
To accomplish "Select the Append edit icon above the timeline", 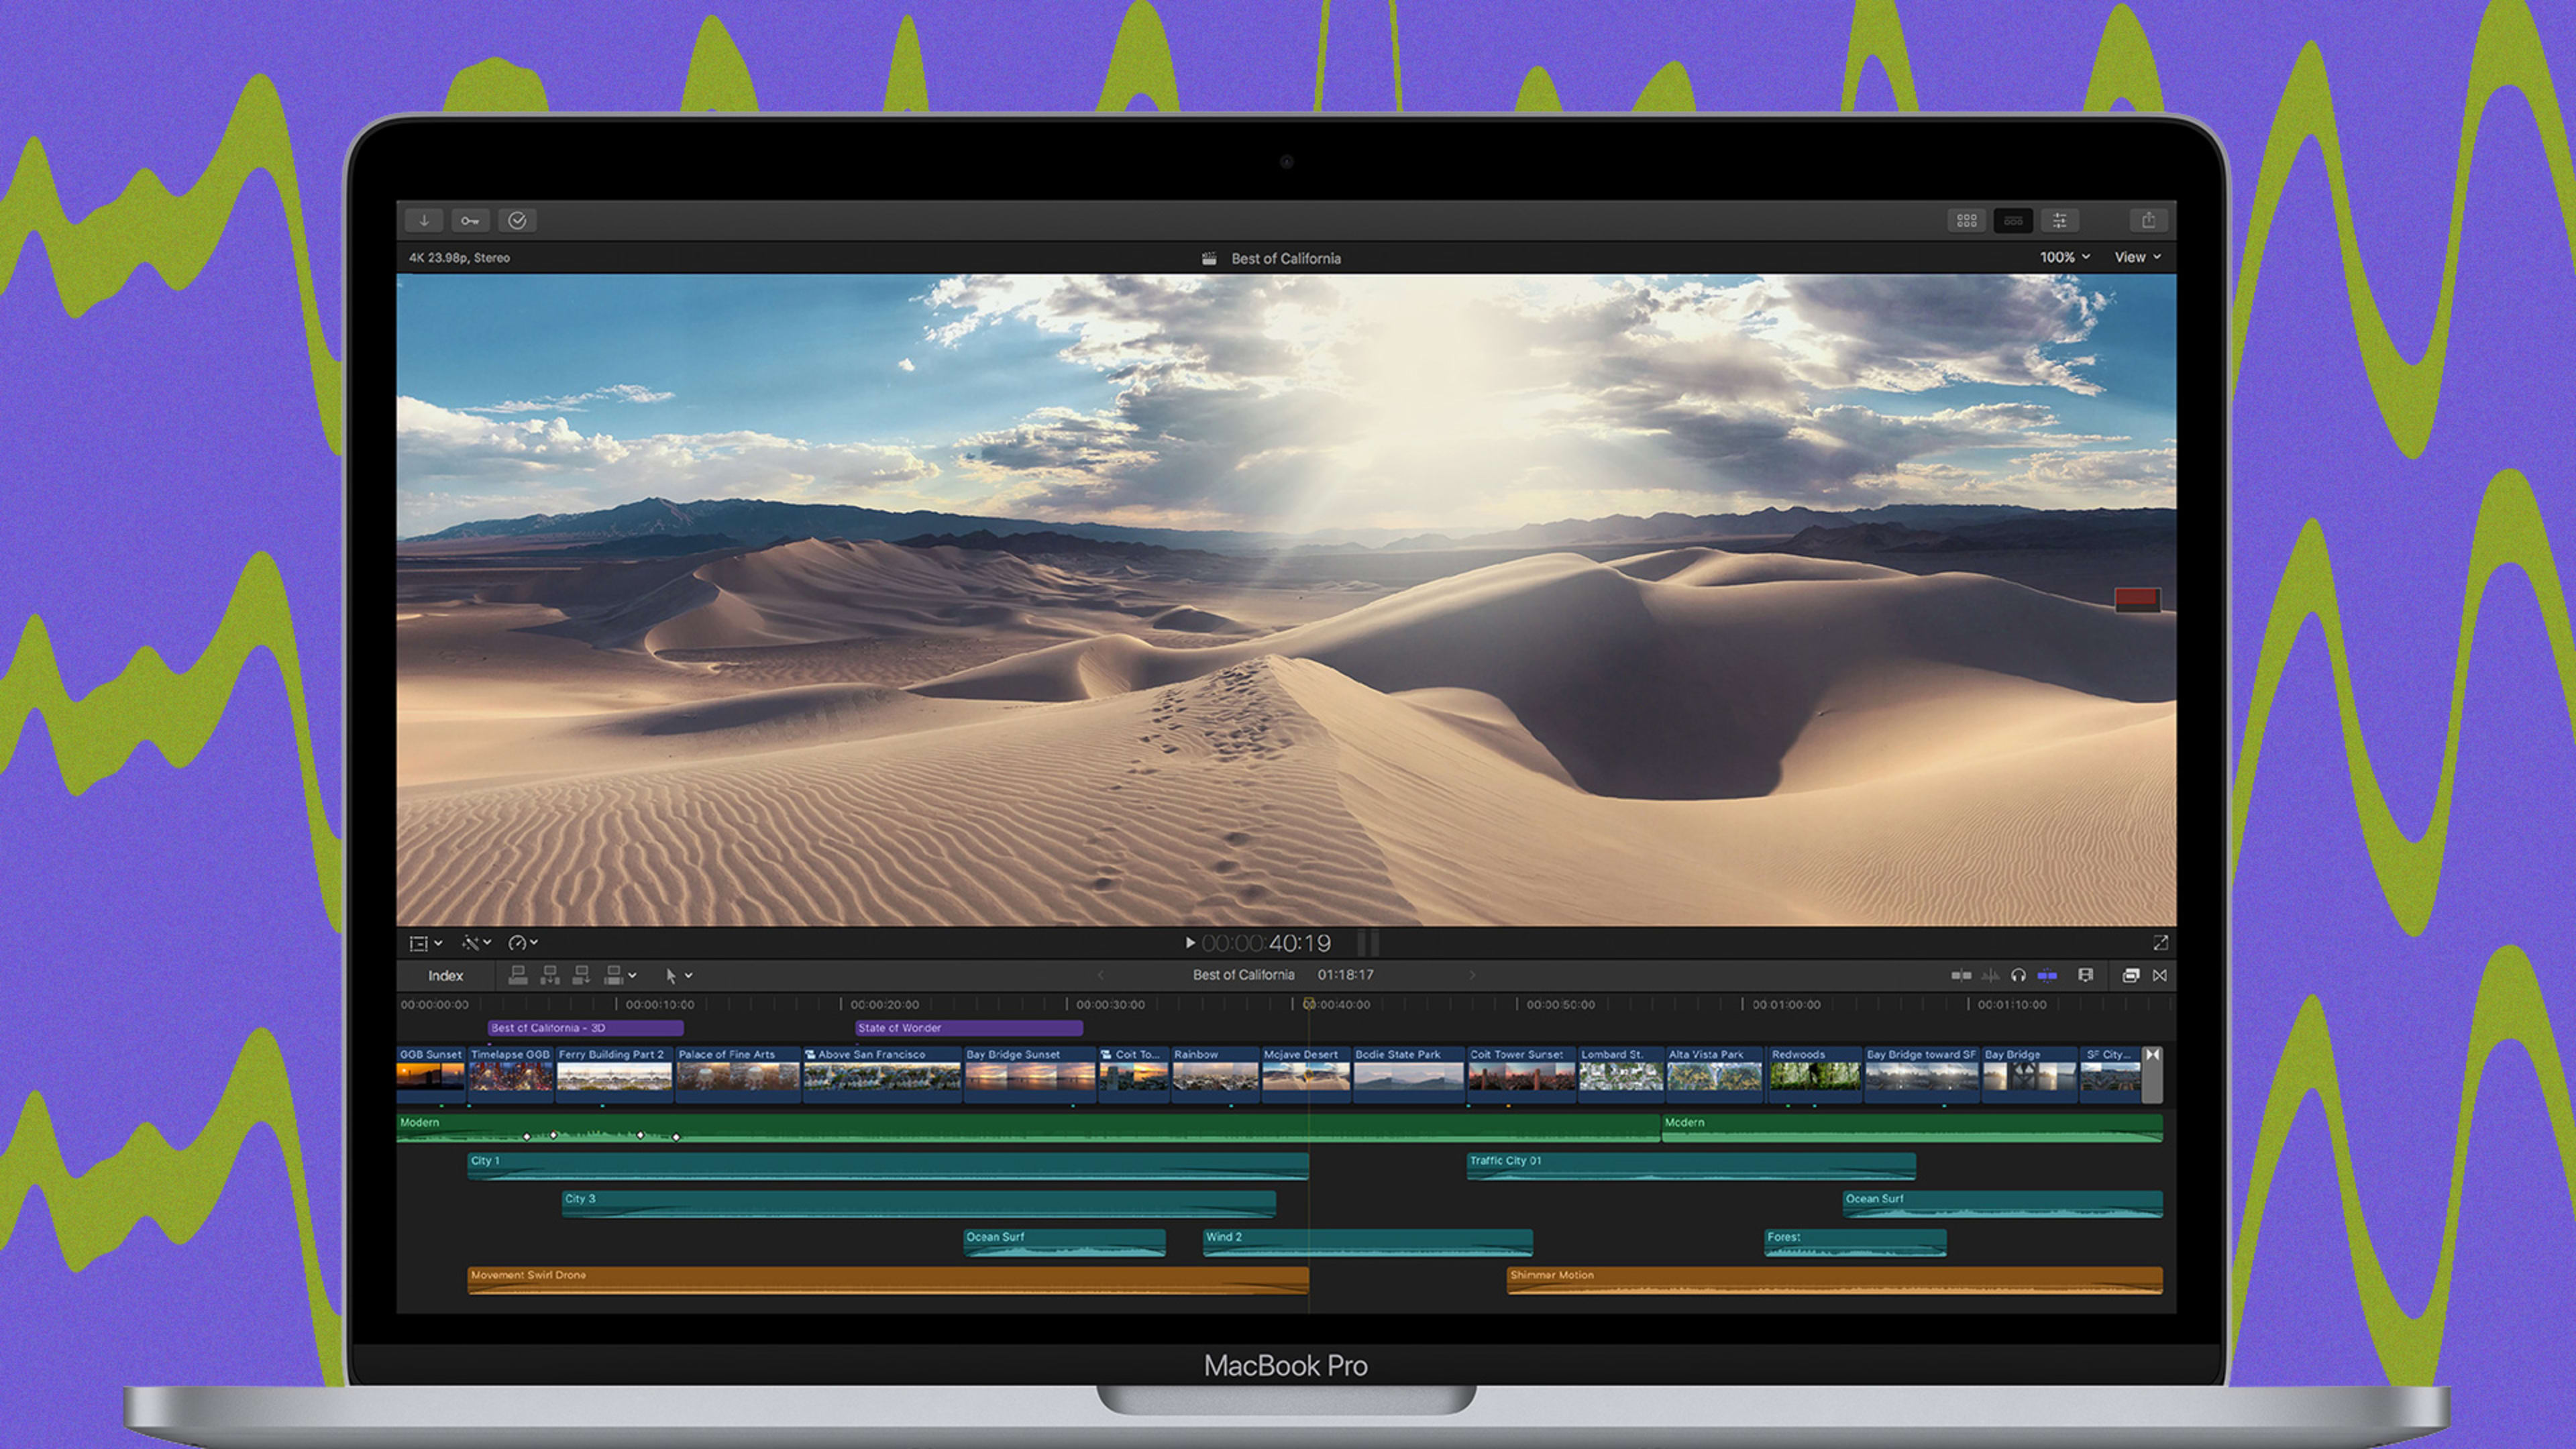I will (581, 977).
